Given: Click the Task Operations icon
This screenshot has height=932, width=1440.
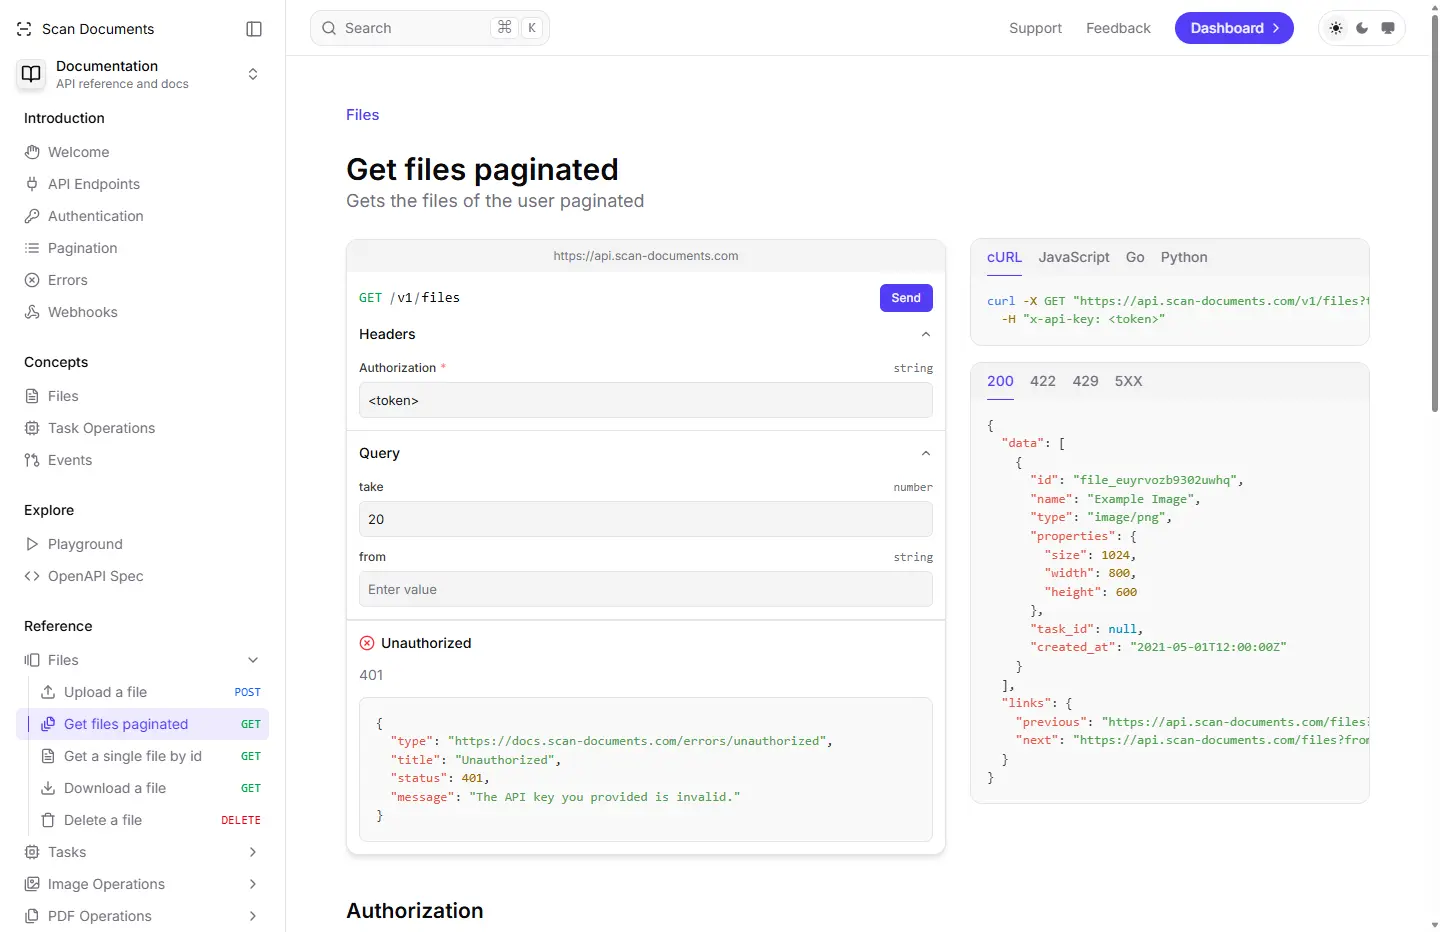Looking at the screenshot, I should 32,428.
